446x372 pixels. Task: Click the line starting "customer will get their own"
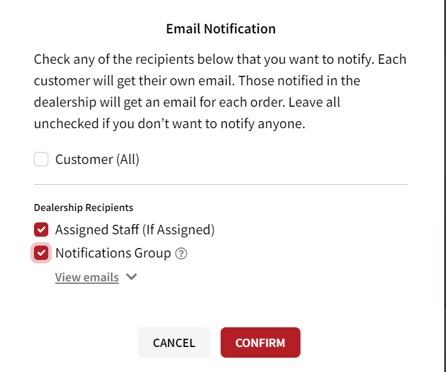(x=197, y=81)
